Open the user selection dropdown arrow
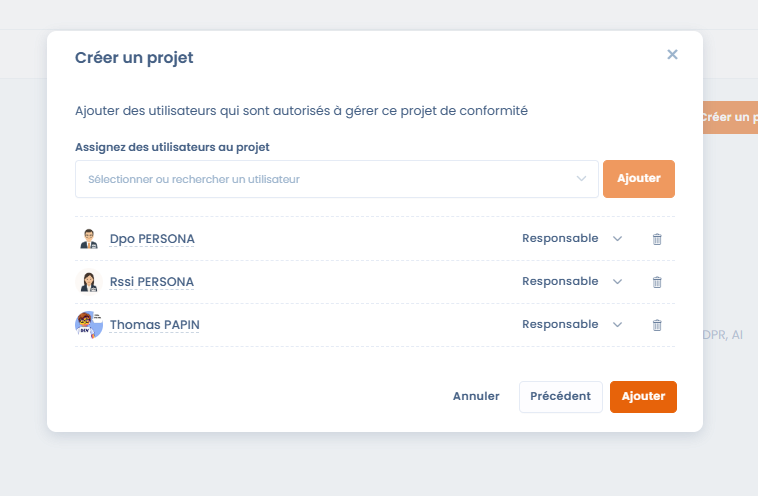 click(x=581, y=179)
